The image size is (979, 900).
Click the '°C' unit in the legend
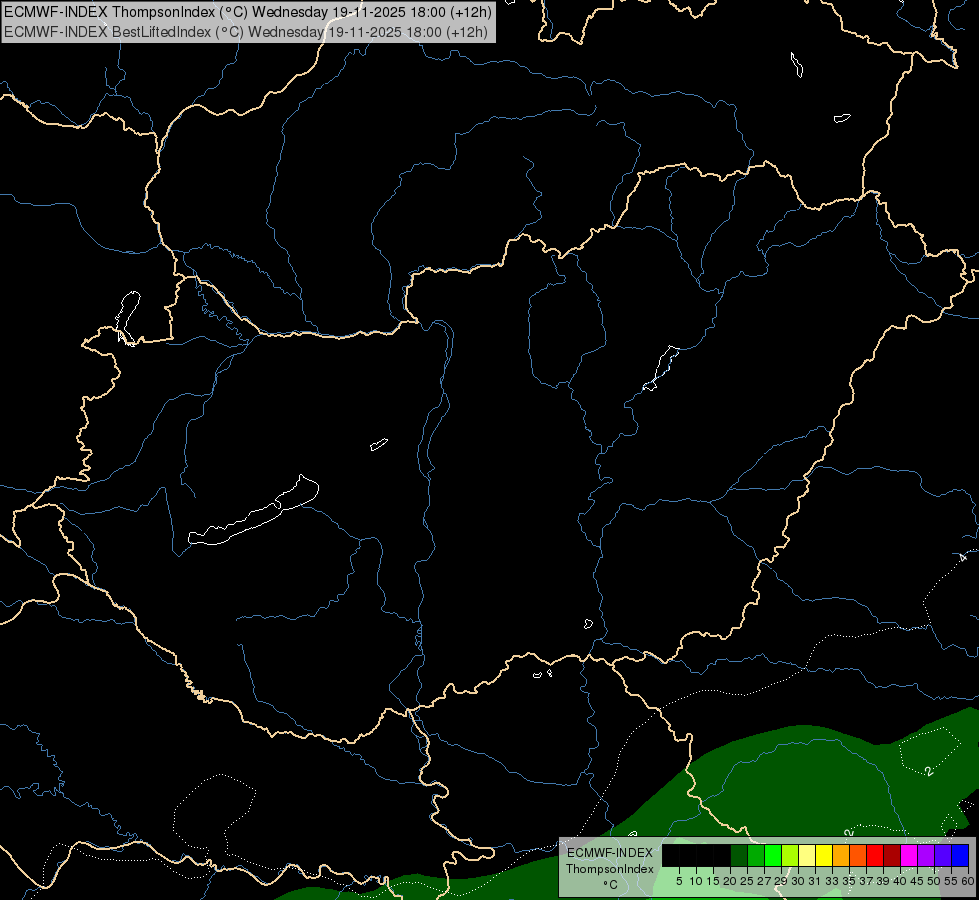[x=611, y=884]
